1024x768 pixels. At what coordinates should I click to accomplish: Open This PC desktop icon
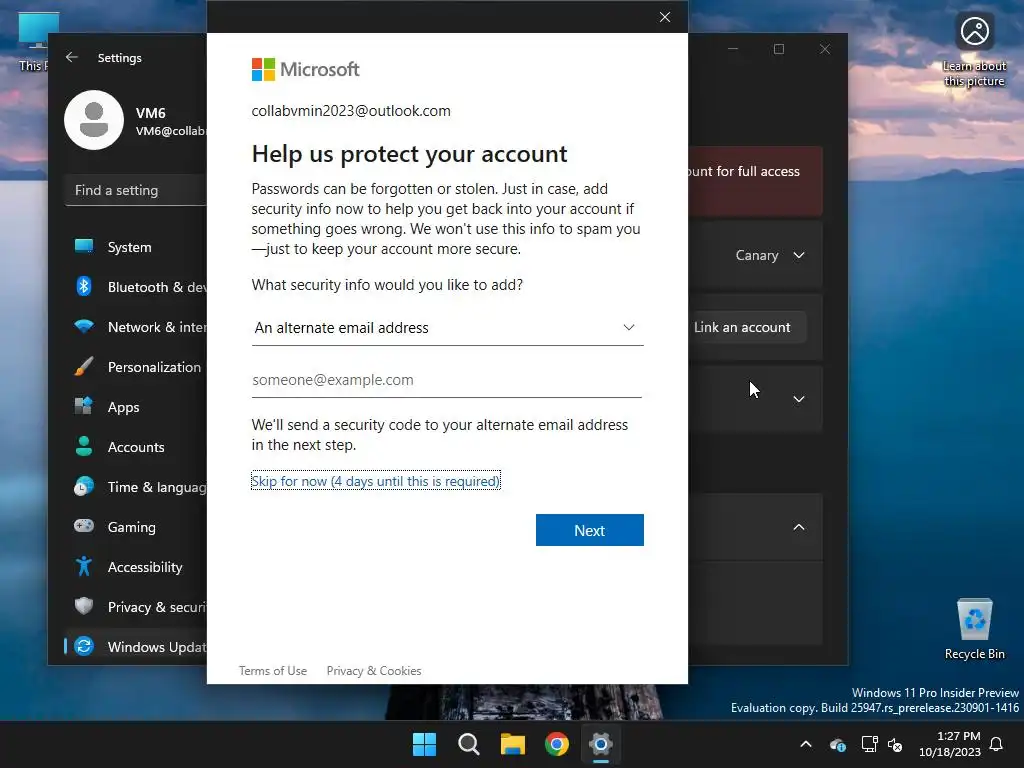point(33,42)
